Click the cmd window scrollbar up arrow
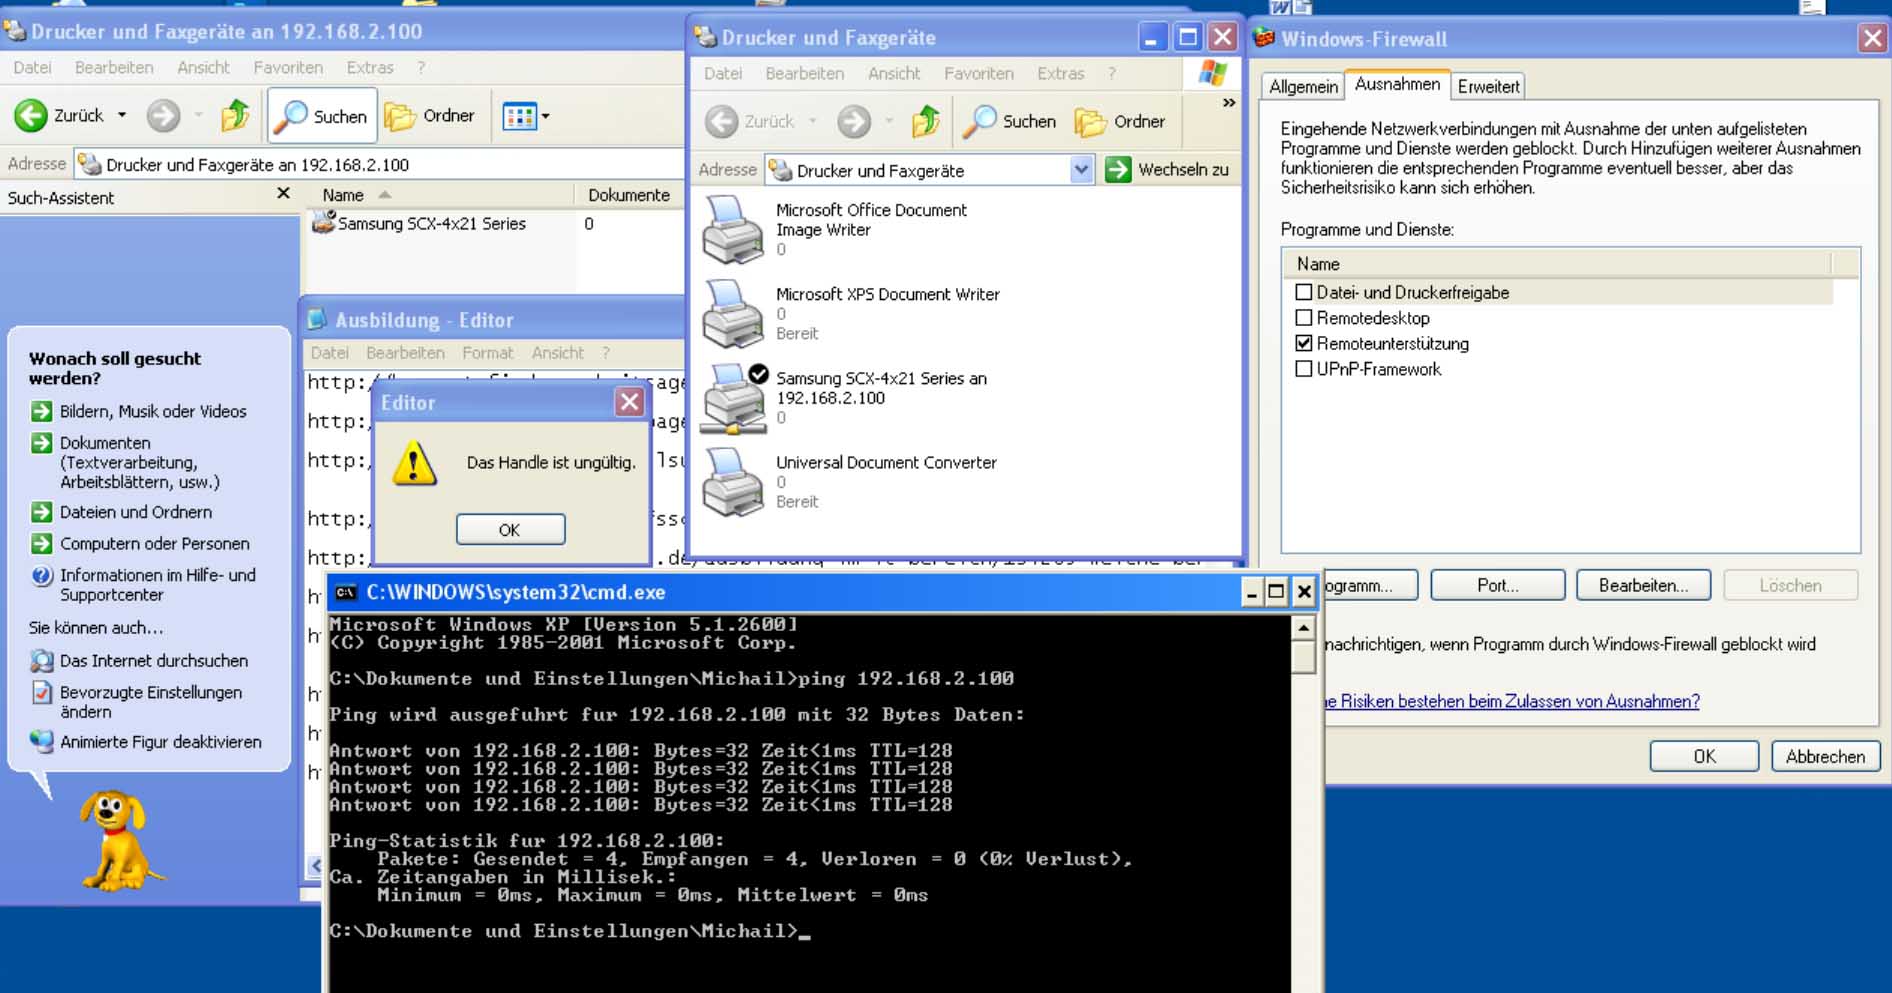Image resolution: width=1892 pixels, height=993 pixels. (x=1303, y=628)
